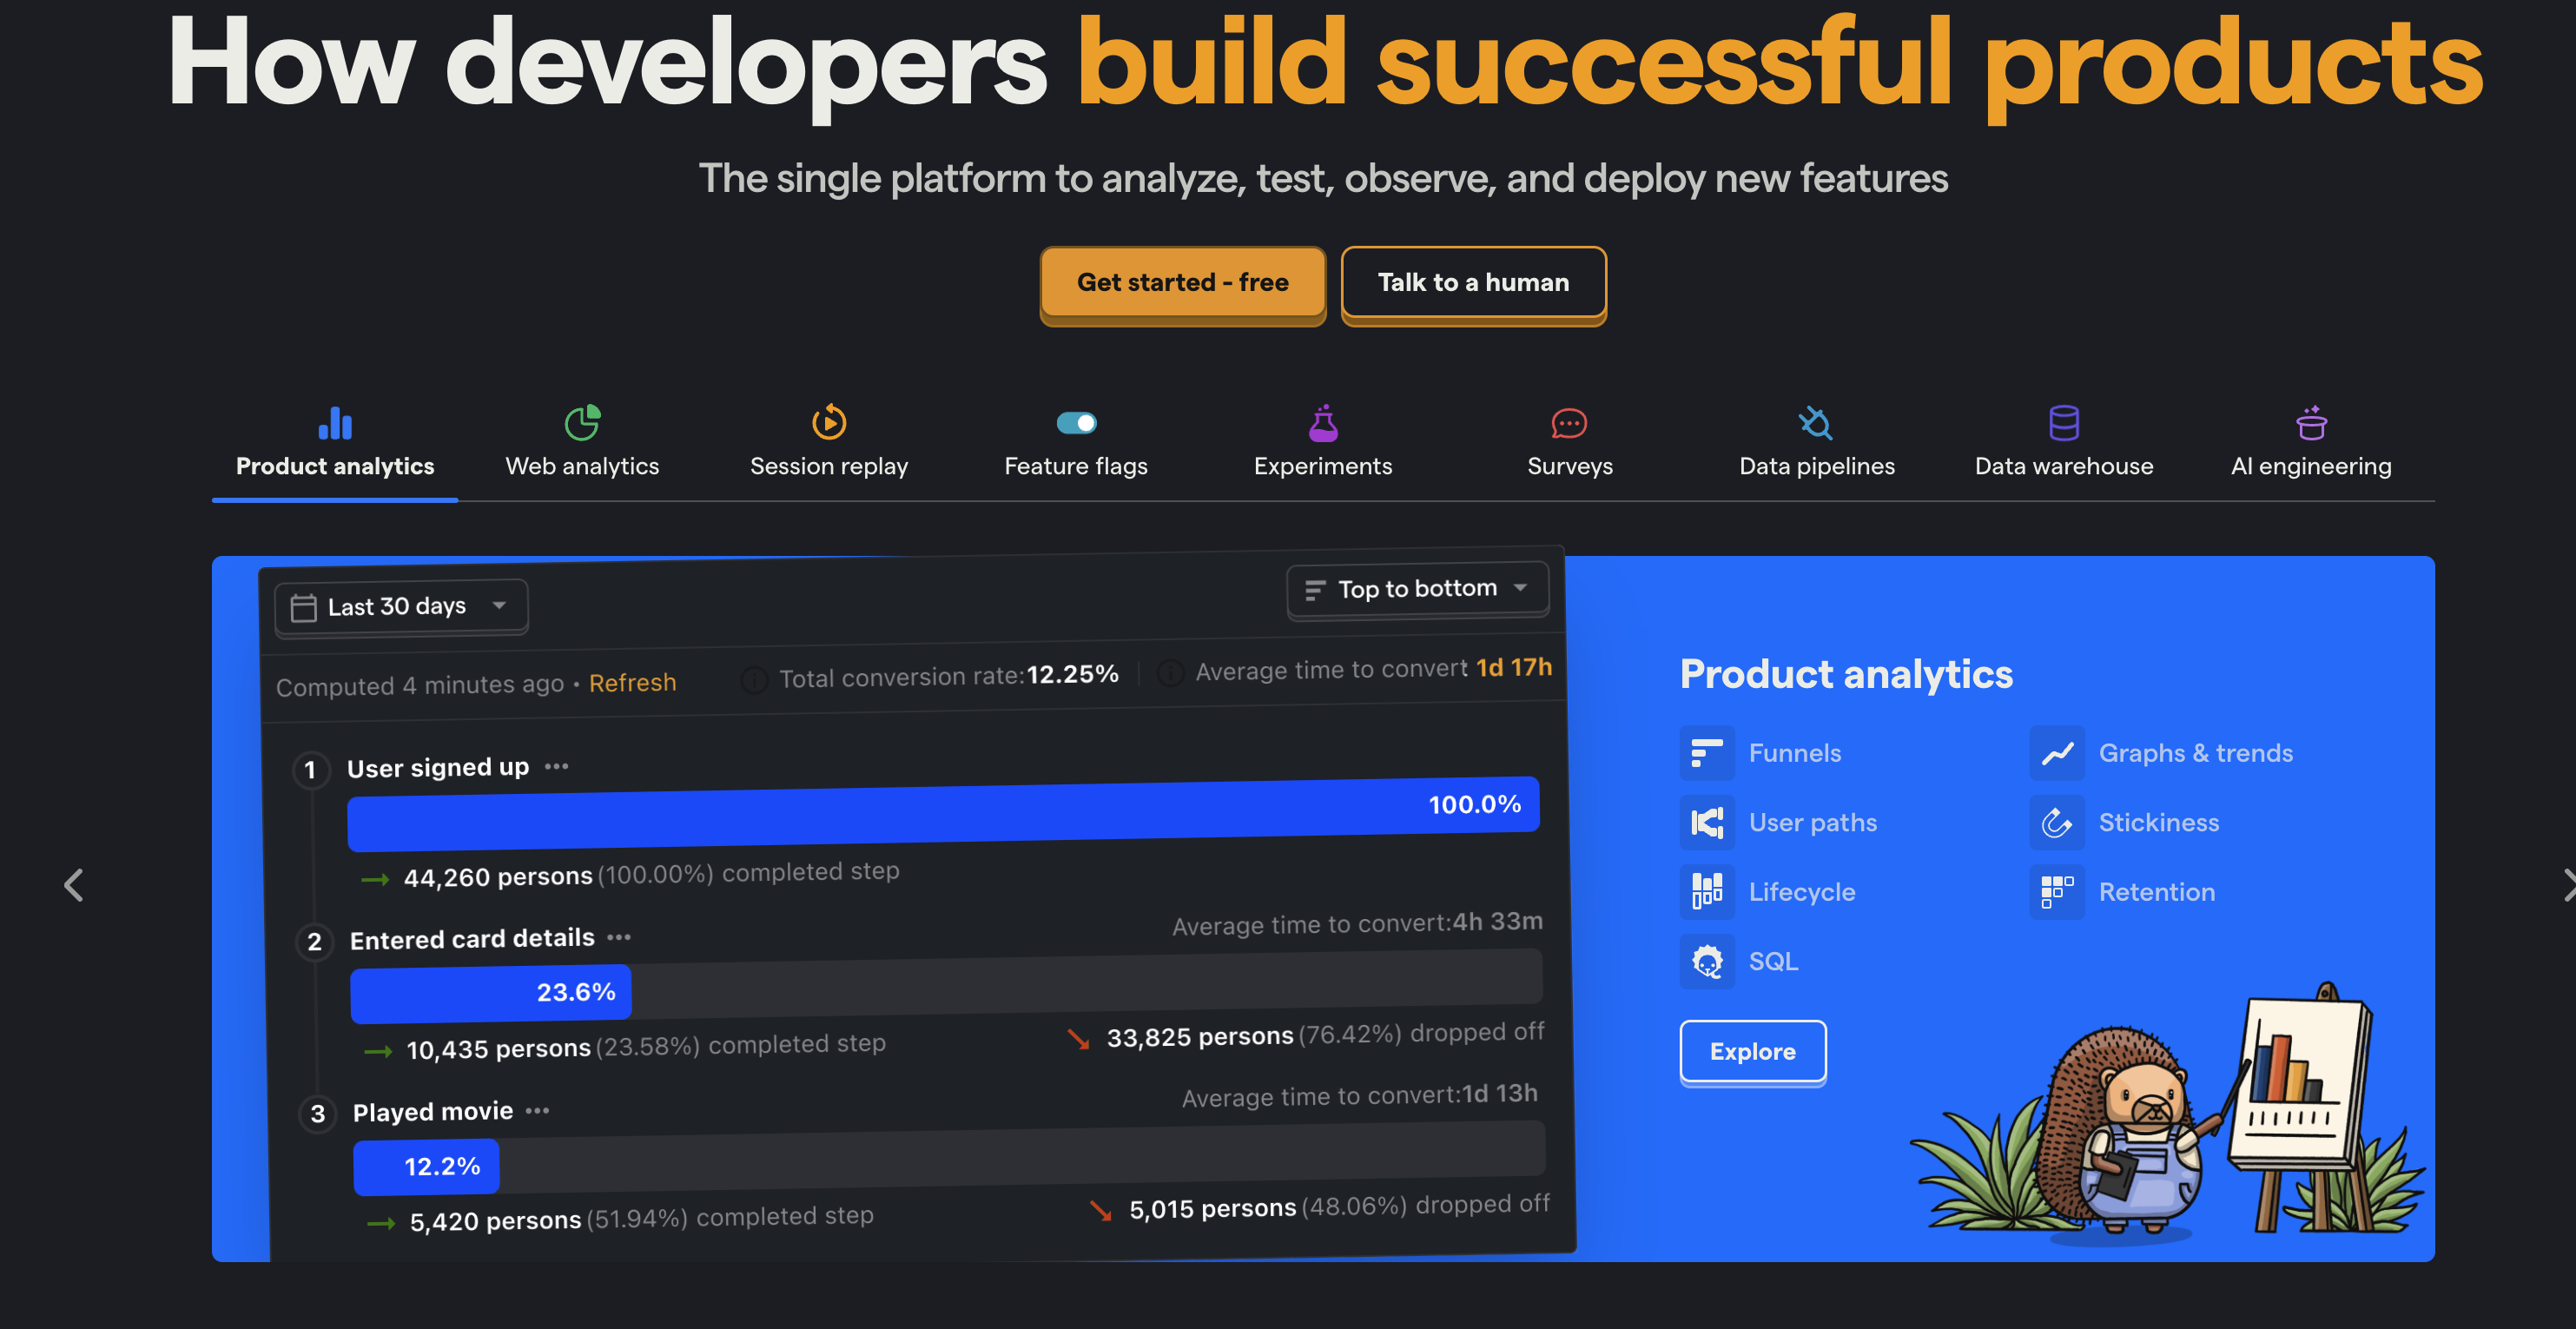Click the Feature flags toggle icon

1076,423
